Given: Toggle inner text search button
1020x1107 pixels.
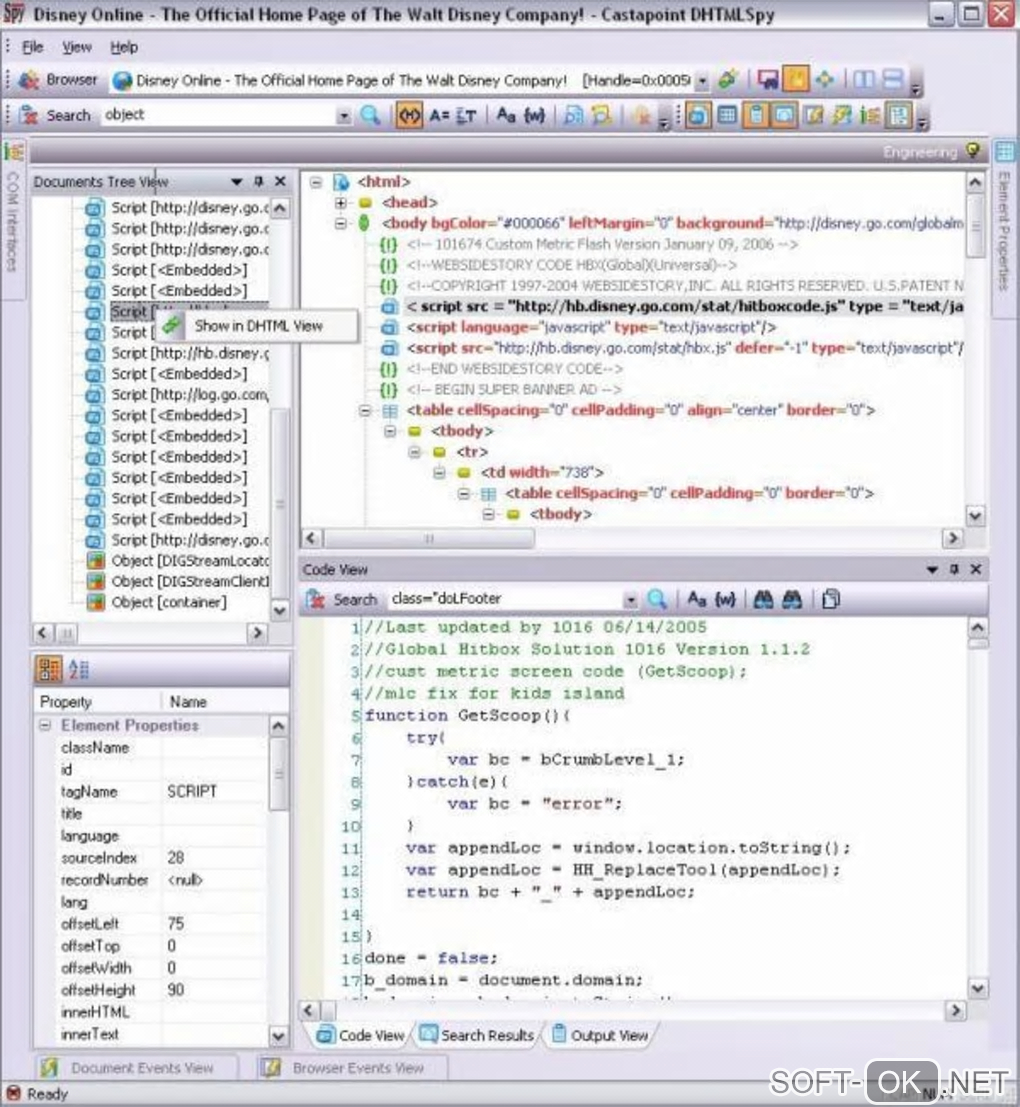Looking at the screenshot, I should click(466, 115).
